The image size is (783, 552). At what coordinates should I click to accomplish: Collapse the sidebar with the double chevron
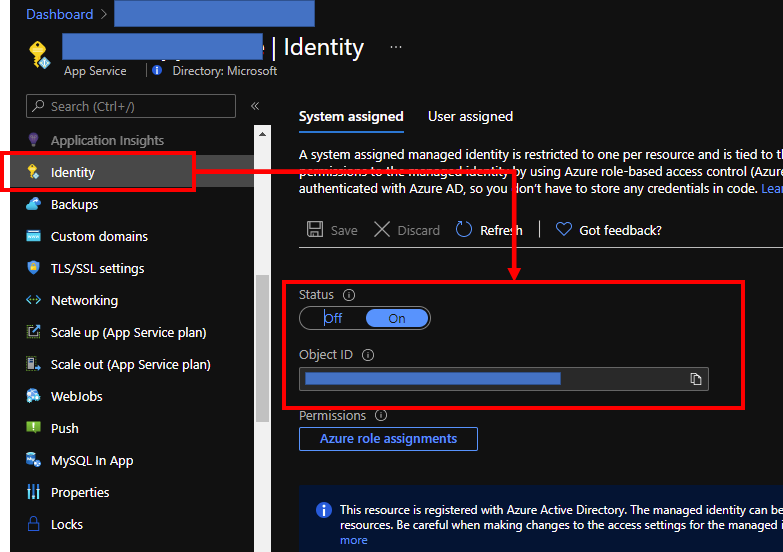click(255, 106)
